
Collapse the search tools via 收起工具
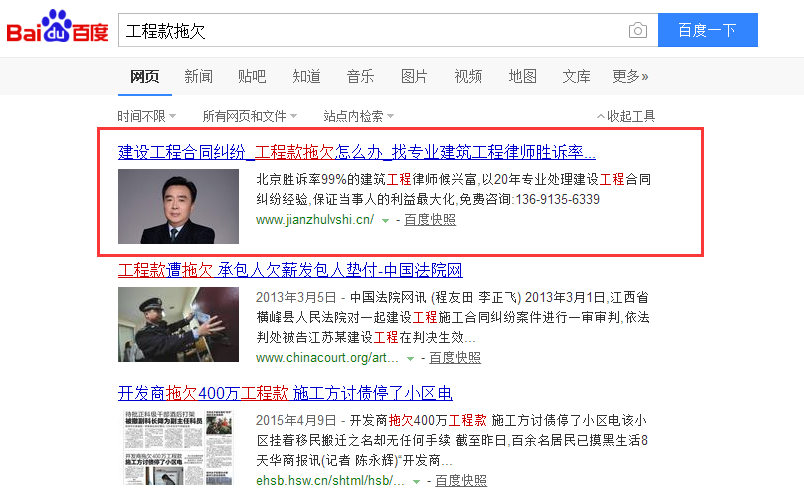pos(626,116)
